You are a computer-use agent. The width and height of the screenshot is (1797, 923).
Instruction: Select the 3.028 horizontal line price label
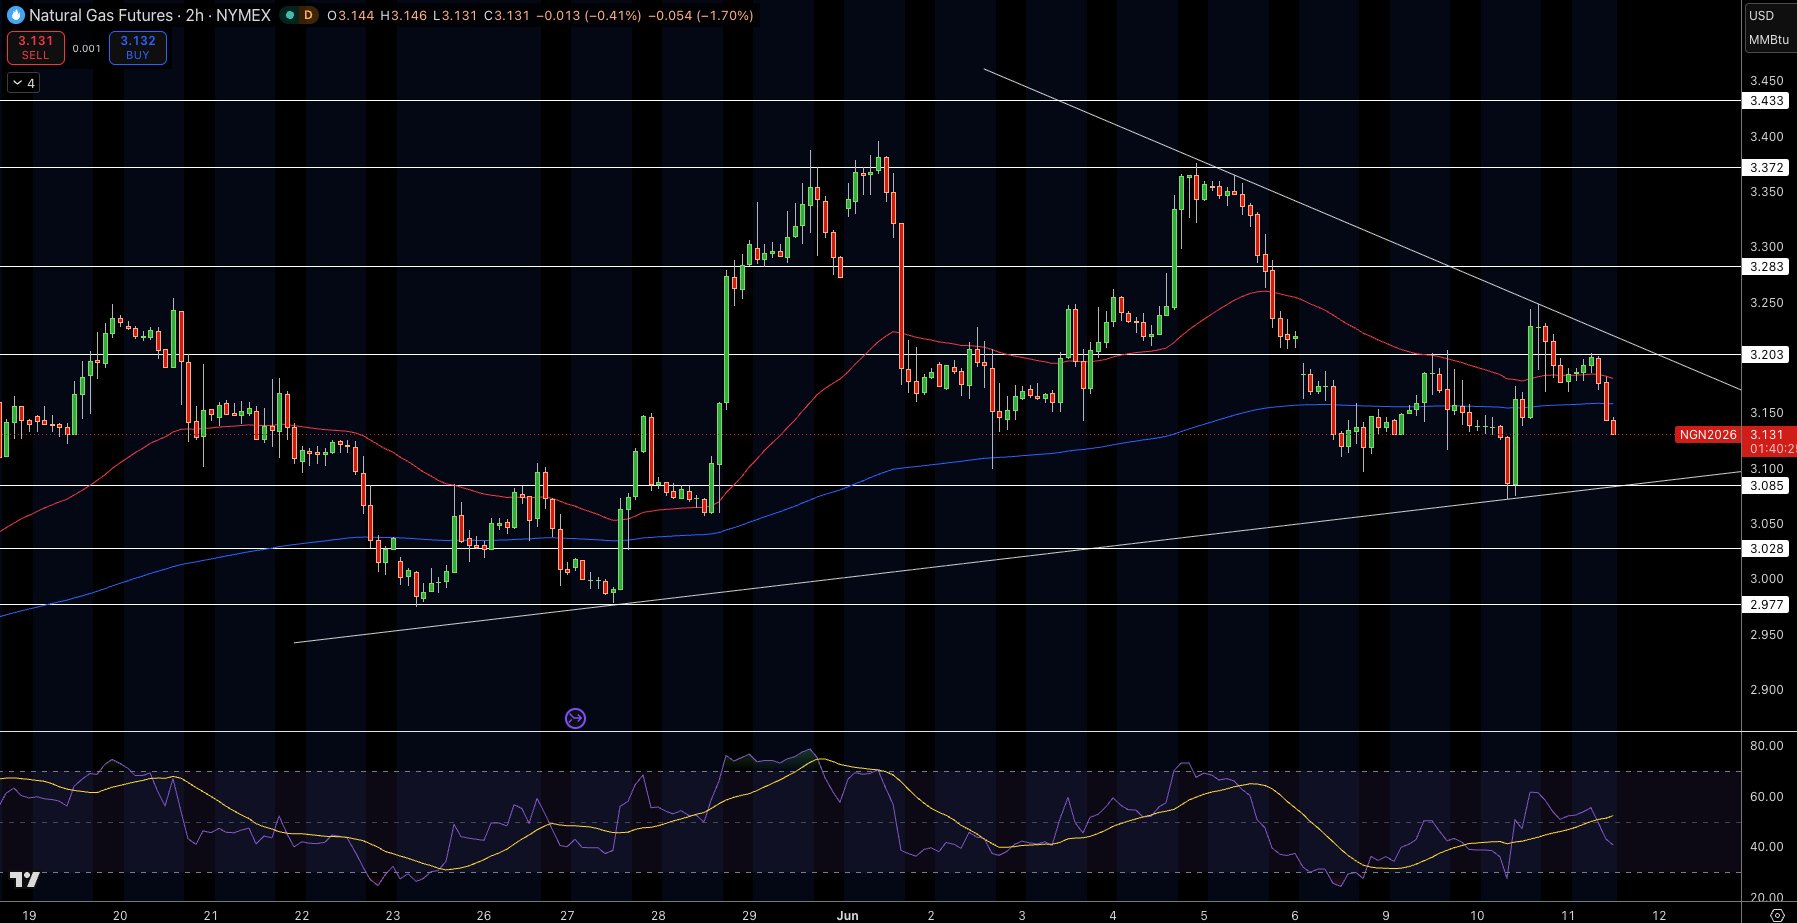tap(1767, 549)
